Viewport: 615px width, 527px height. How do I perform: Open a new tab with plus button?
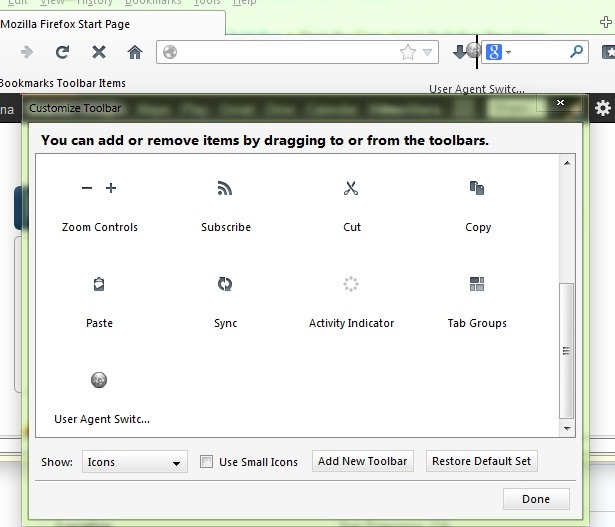[606, 22]
